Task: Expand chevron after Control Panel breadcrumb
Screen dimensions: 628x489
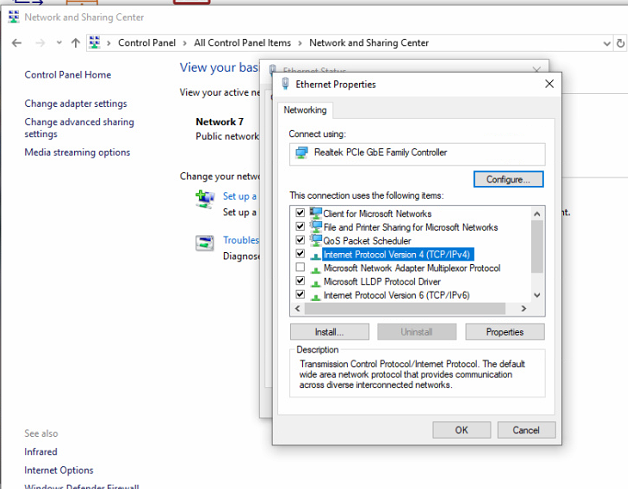Action: (185, 43)
